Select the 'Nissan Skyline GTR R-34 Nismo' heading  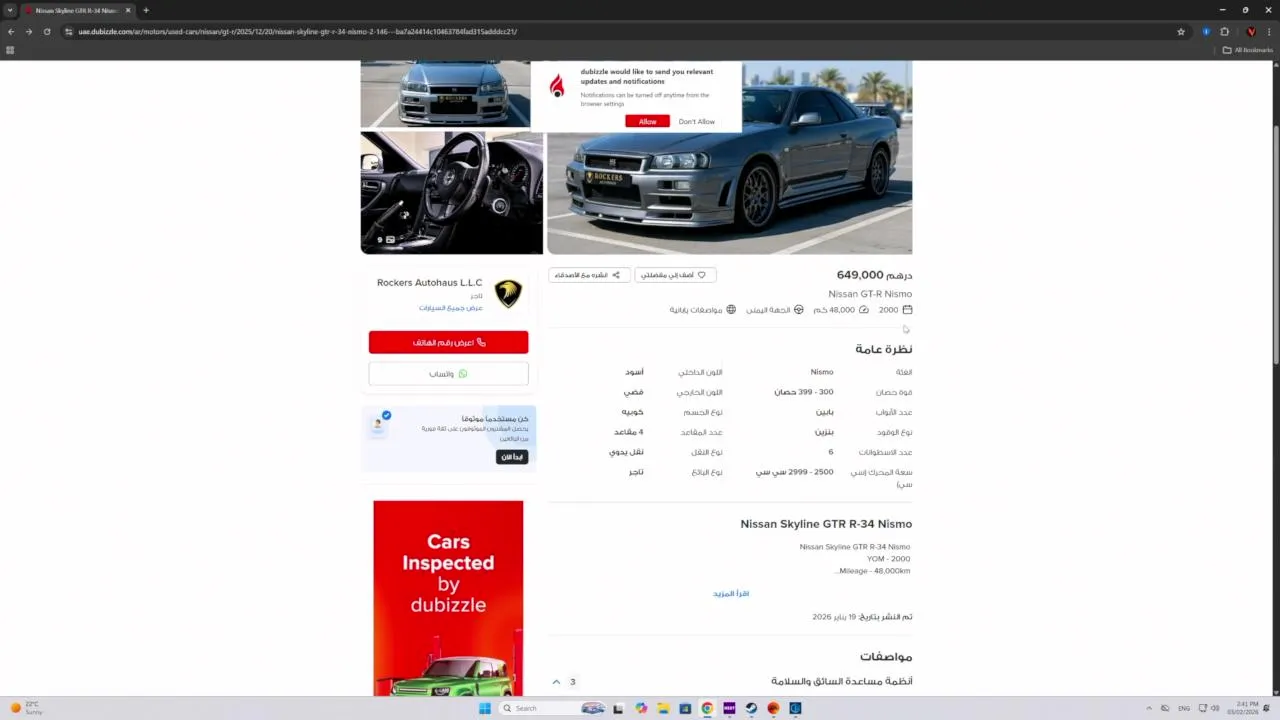826,524
